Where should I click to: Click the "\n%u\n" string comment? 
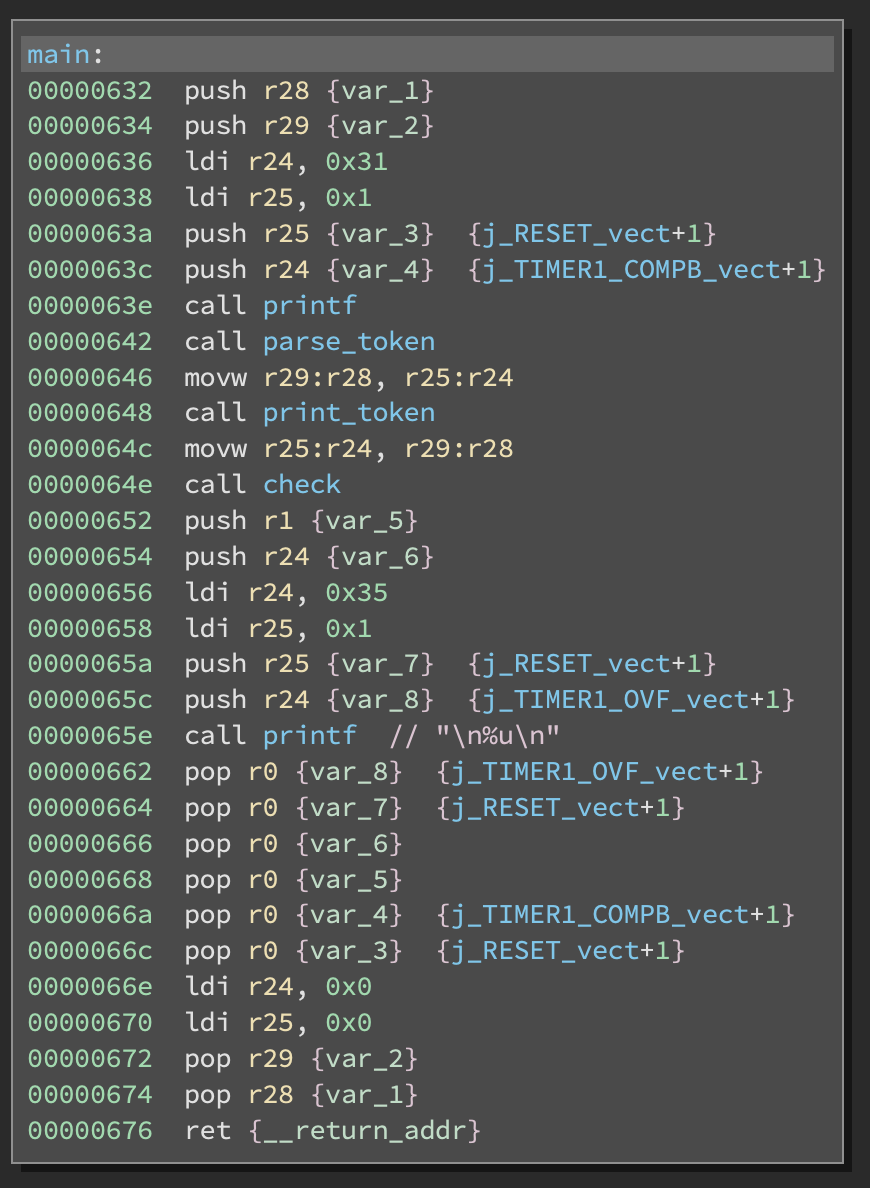coord(497,736)
